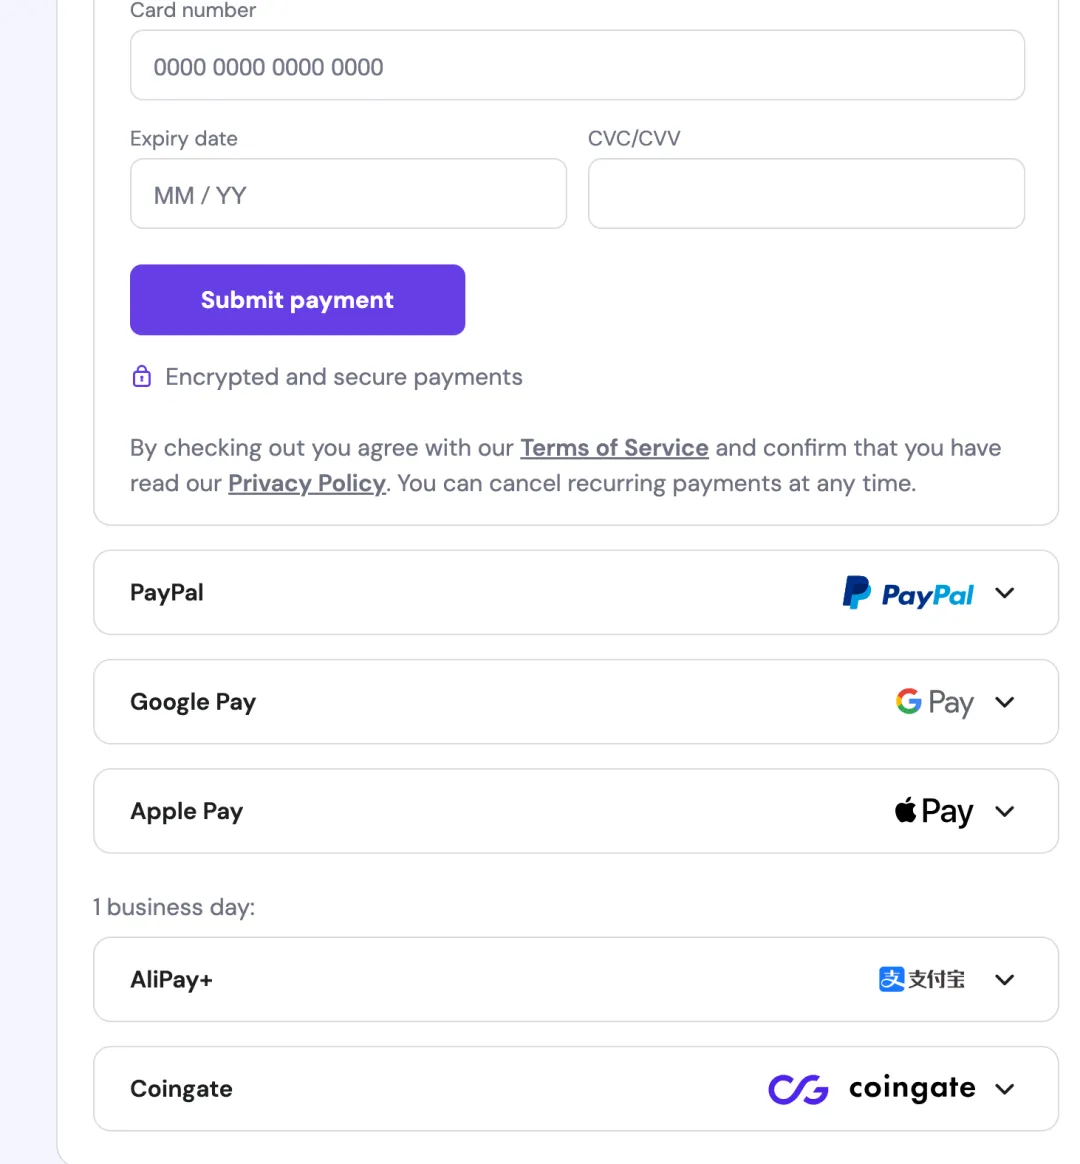Select the PayPal payment option label
Screen dimensions: 1080x1164
click(167, 593)
